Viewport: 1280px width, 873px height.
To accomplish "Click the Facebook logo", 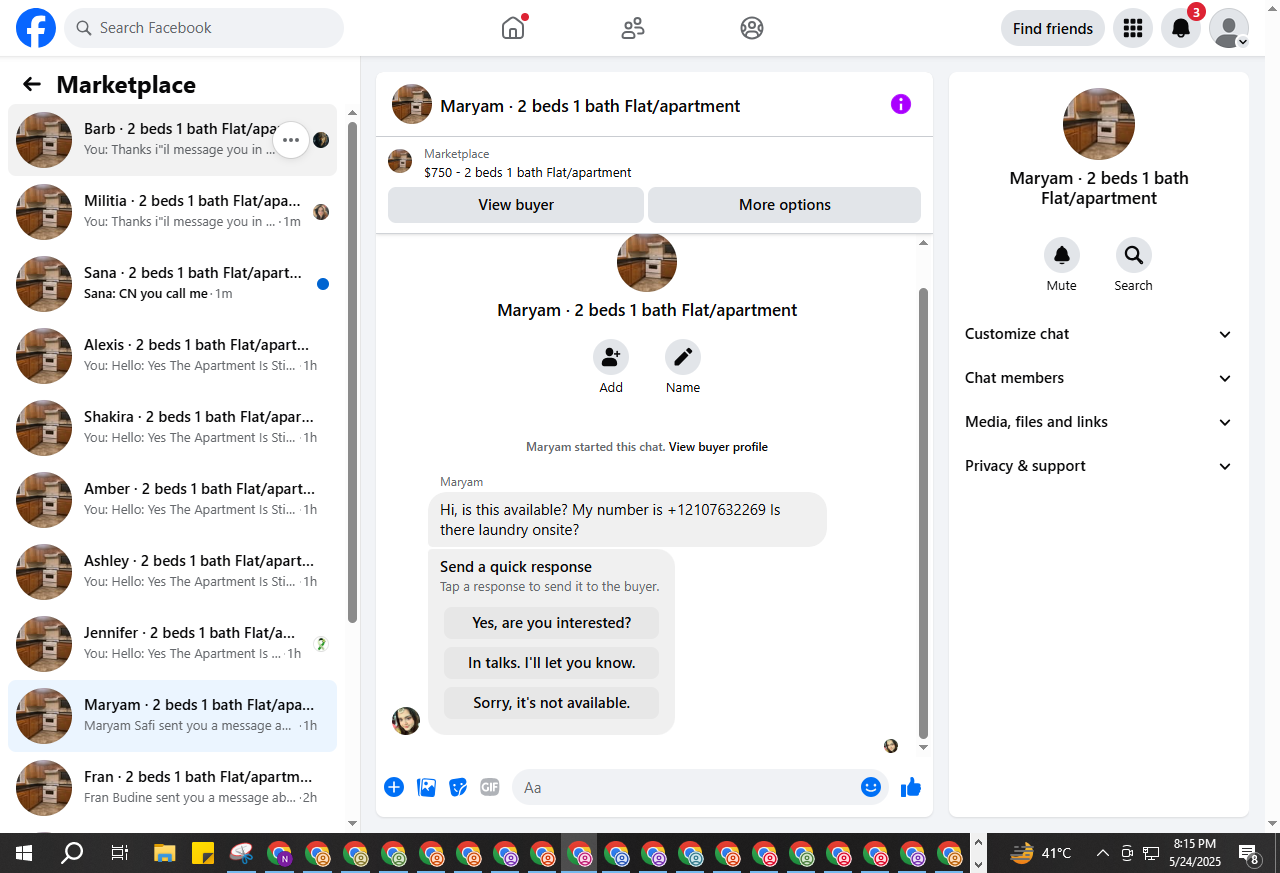I will (x=36, y=28).
